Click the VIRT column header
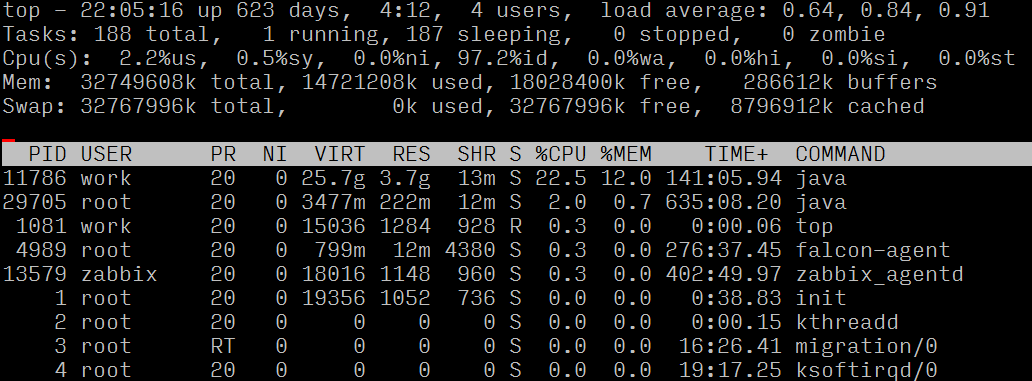This screenshot has width=1032, height=381. [x=340, y=155]
